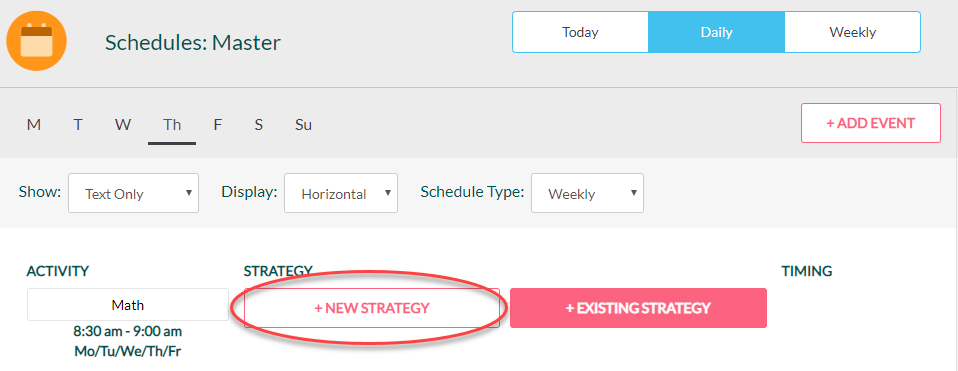Click the orange calendar Schedules icon
This screenshot has width=958, height=371.
tap(37, 42)
